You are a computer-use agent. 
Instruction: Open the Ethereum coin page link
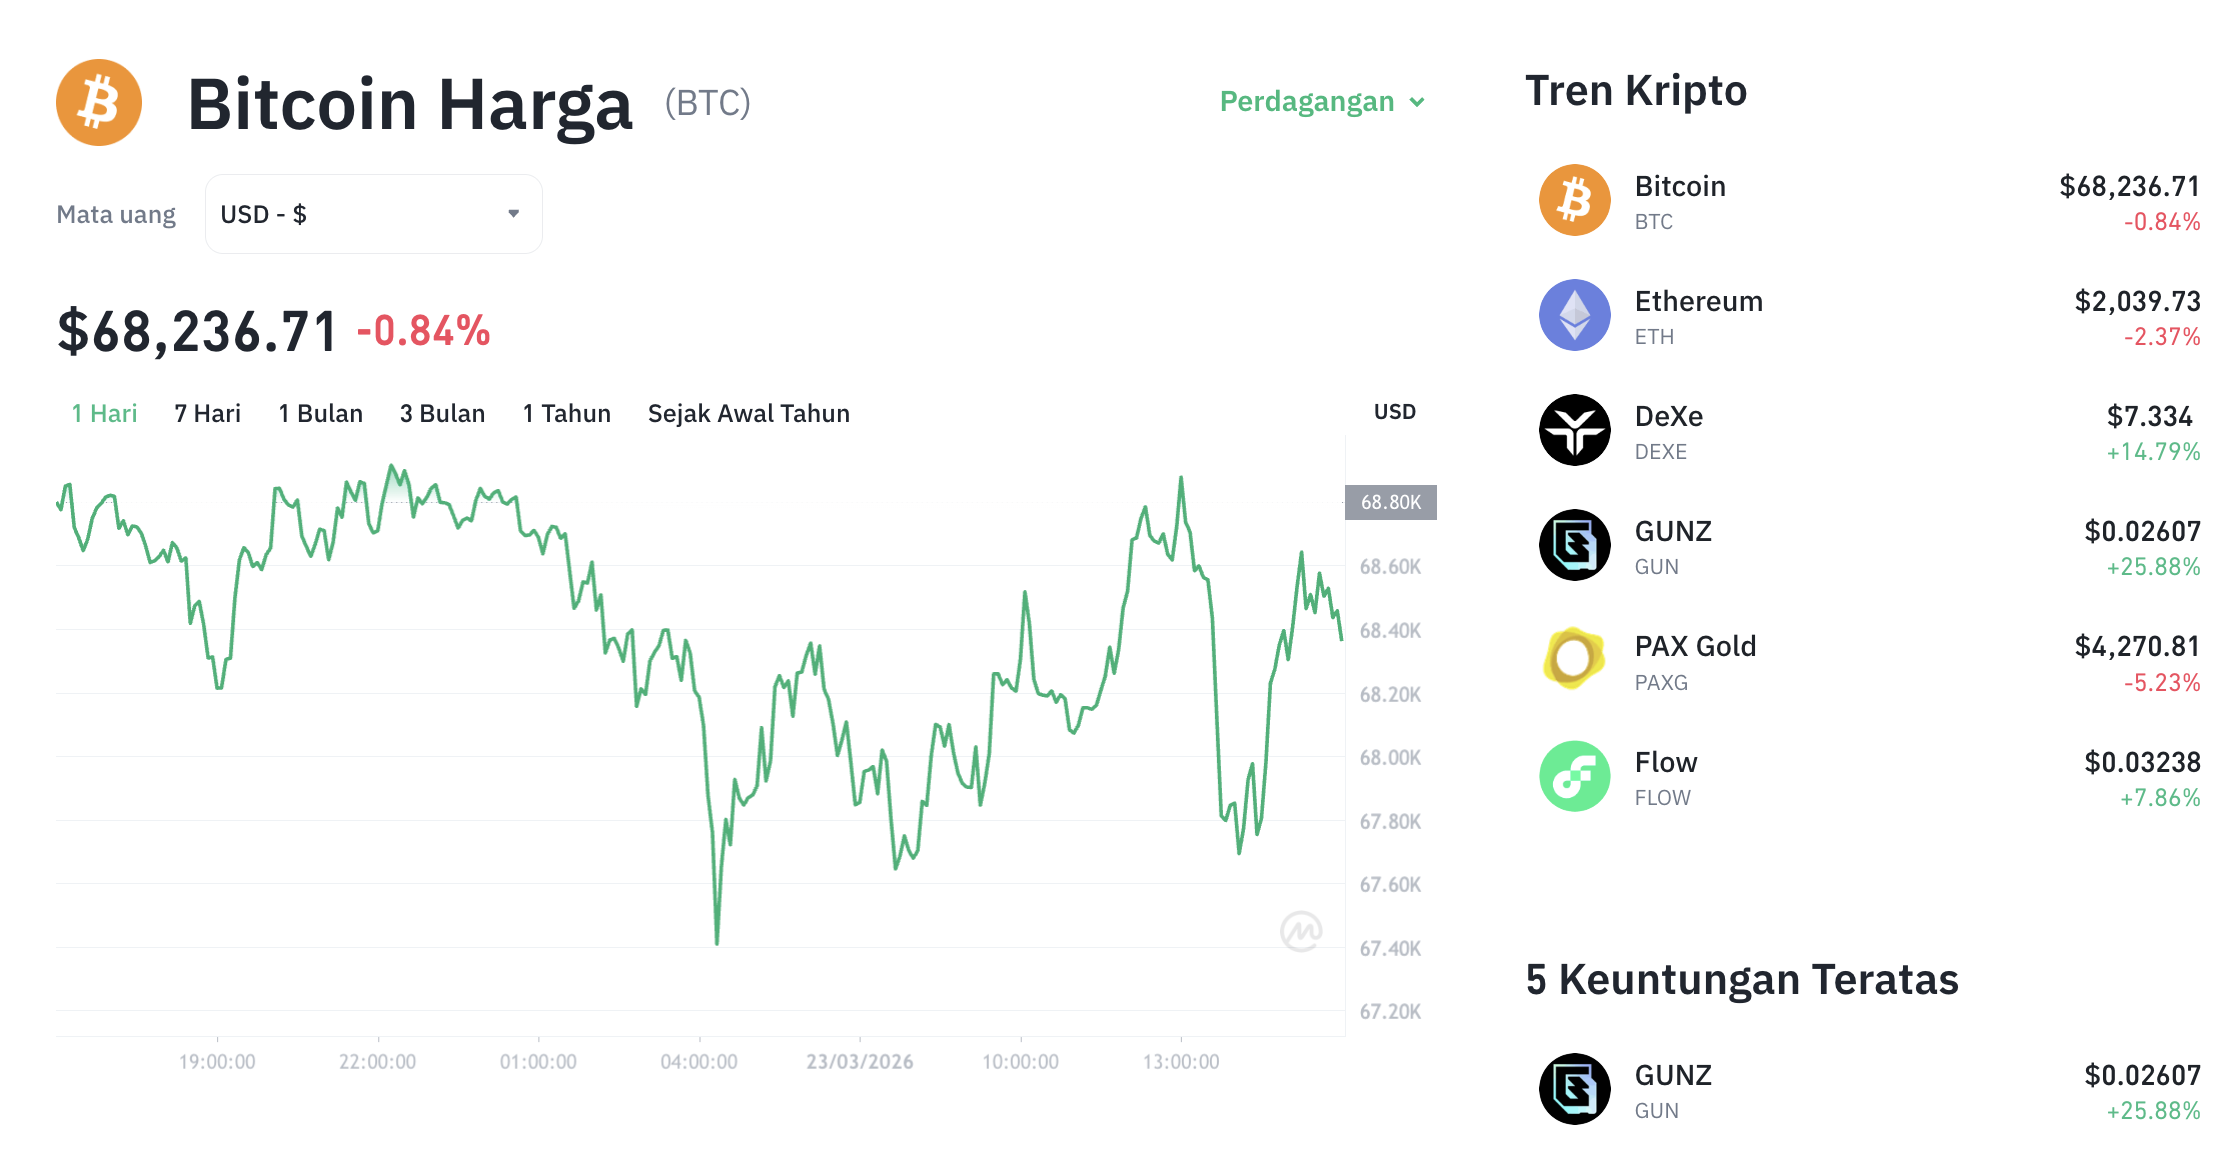[1698, 300]
